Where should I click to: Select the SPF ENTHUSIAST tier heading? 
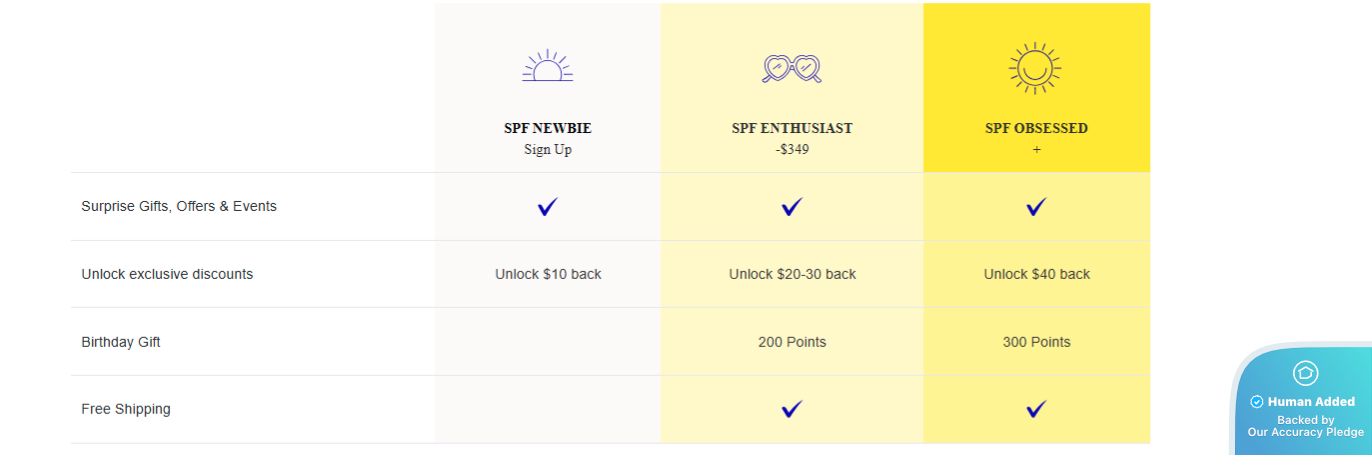click(792, 129)
